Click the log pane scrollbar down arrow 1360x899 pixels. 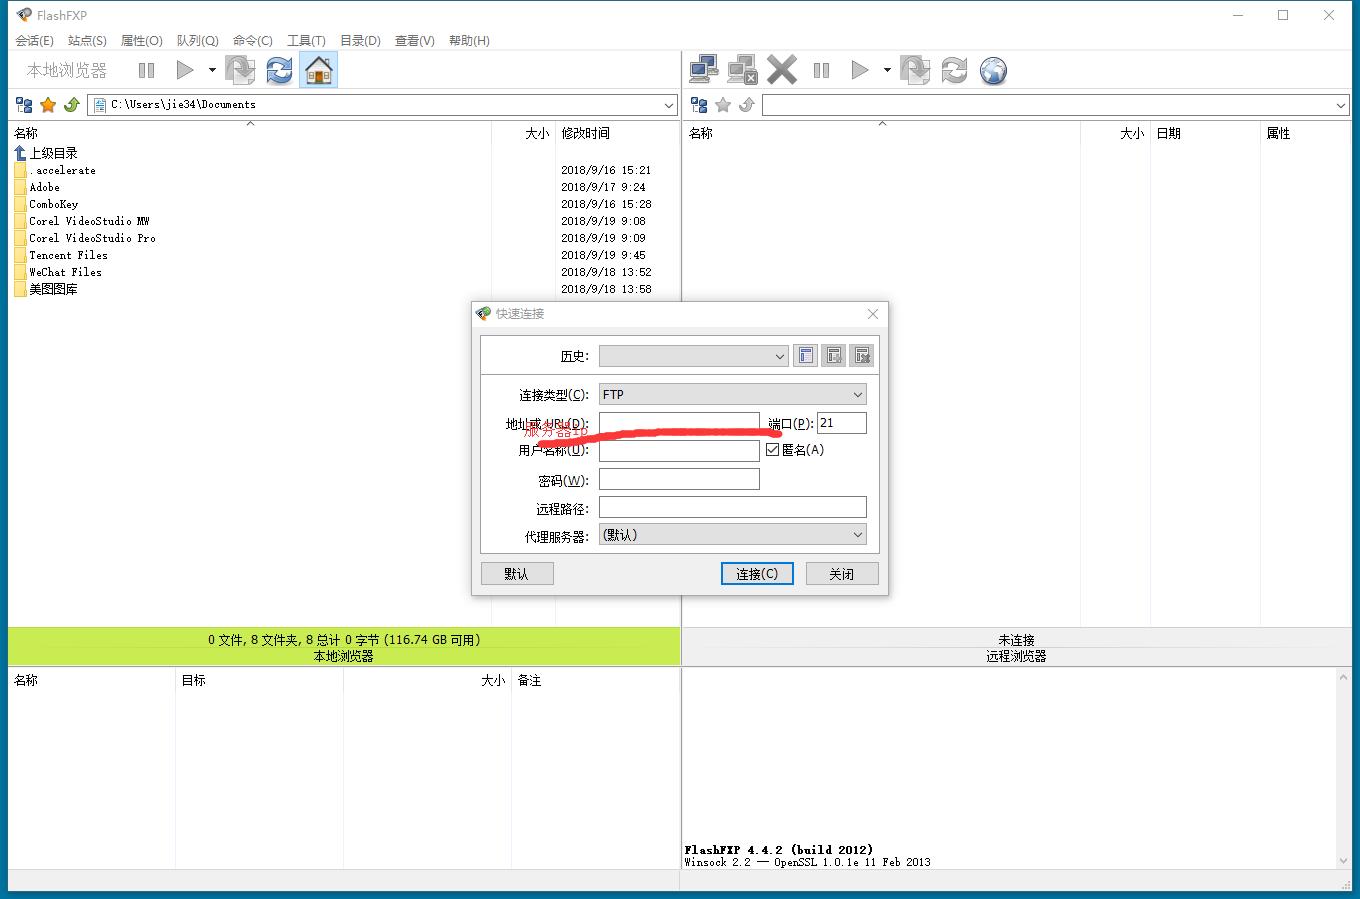point(1343,860)
